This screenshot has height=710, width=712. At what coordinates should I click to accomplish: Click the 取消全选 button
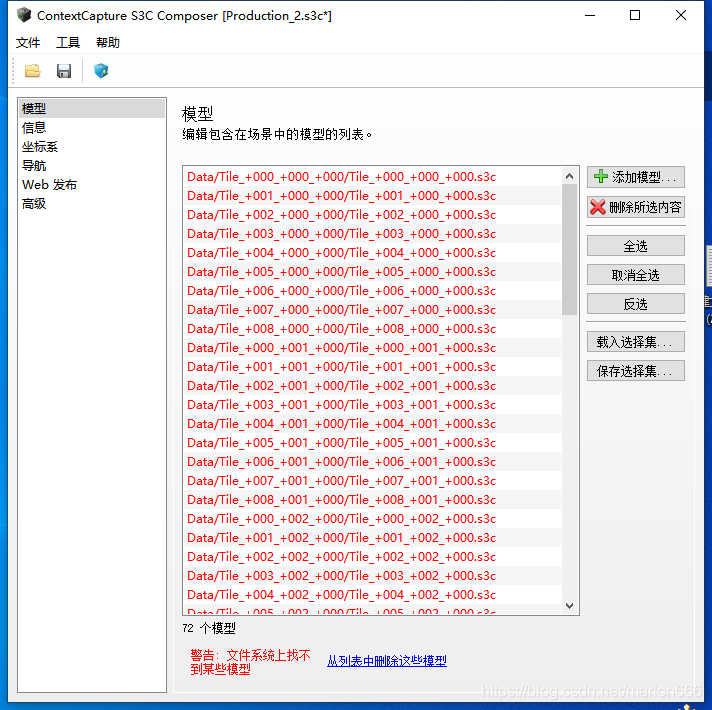click(x=635, y=275)
